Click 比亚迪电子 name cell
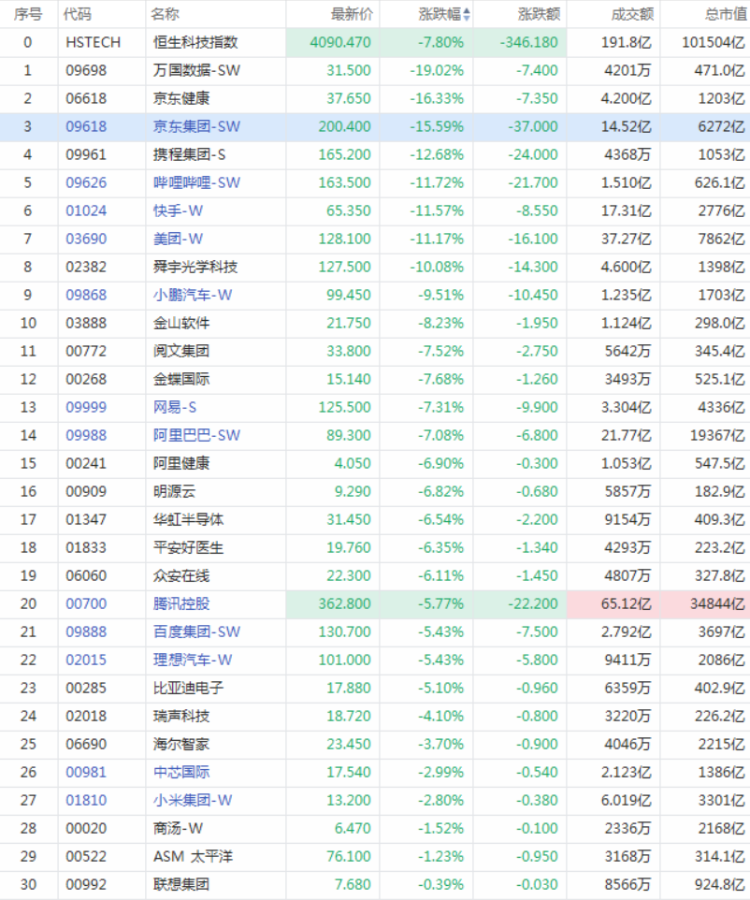 [x=188, y=688]
